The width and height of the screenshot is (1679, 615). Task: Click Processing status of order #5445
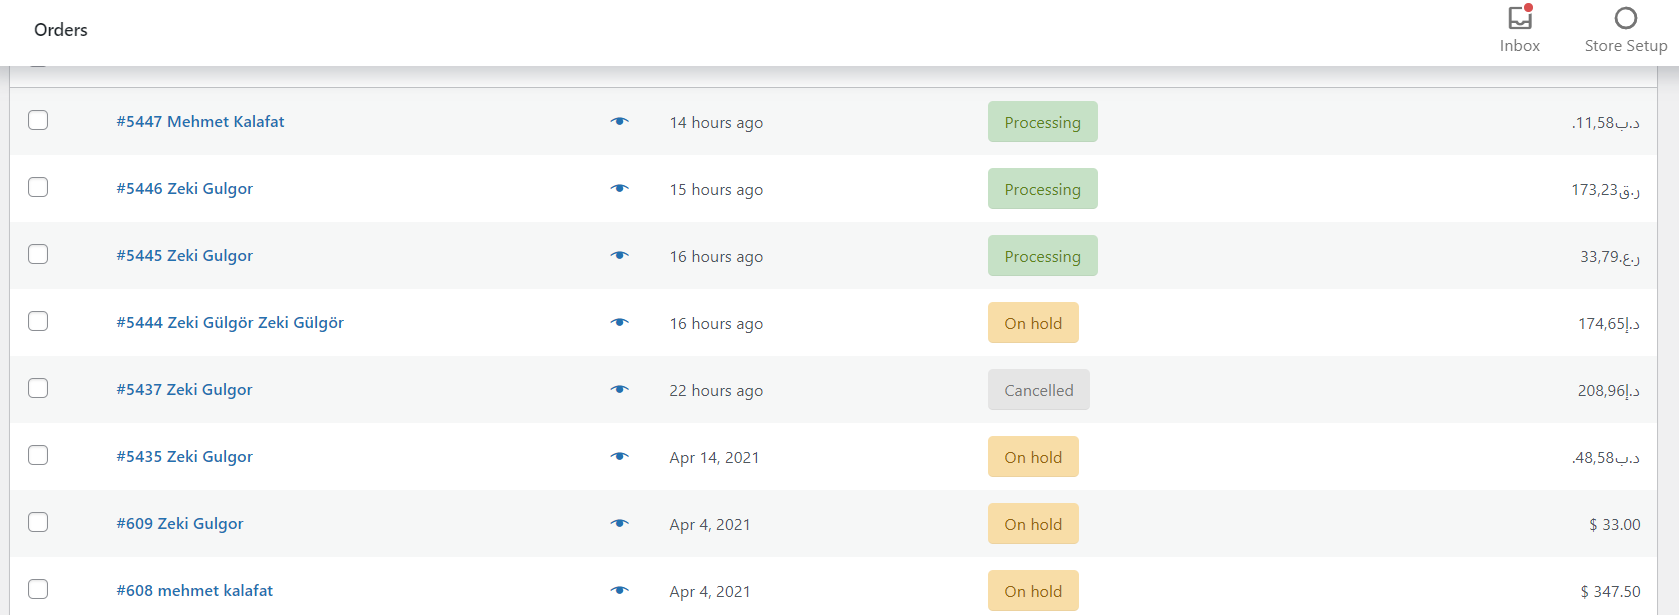1042,256
